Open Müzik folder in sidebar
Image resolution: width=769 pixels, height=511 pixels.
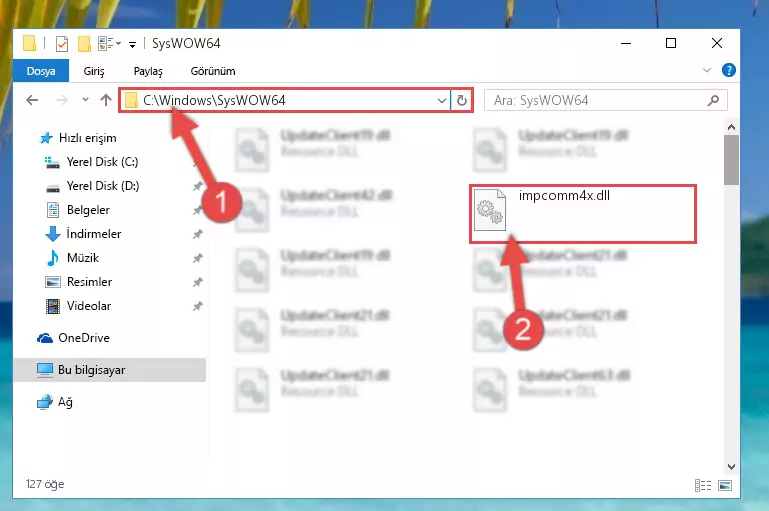[83, 258]
